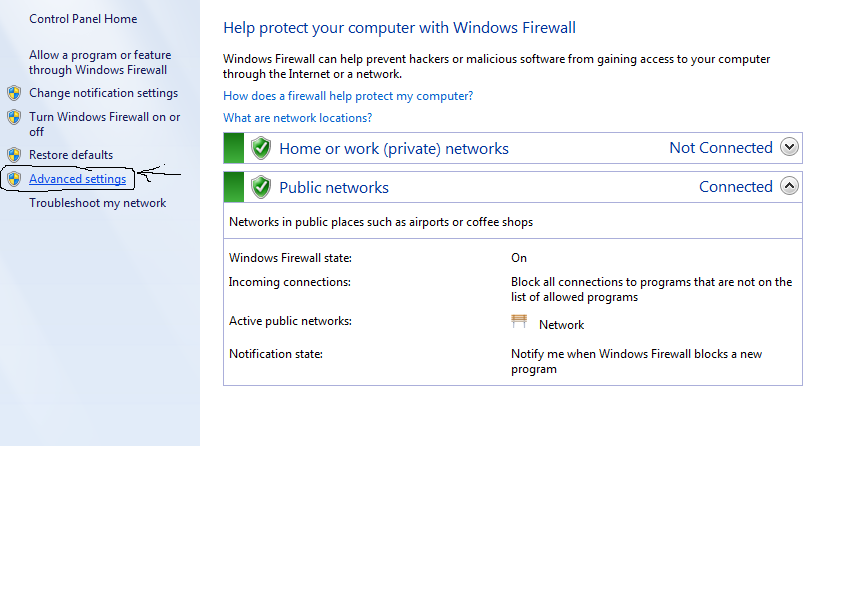Click shield icon beside Change notification settings
853x589 pixels.
tap(14, 93)
